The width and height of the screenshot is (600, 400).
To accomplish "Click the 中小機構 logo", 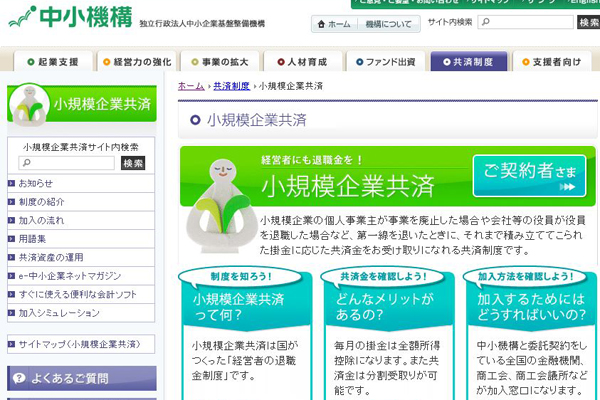I will [70, 18].
